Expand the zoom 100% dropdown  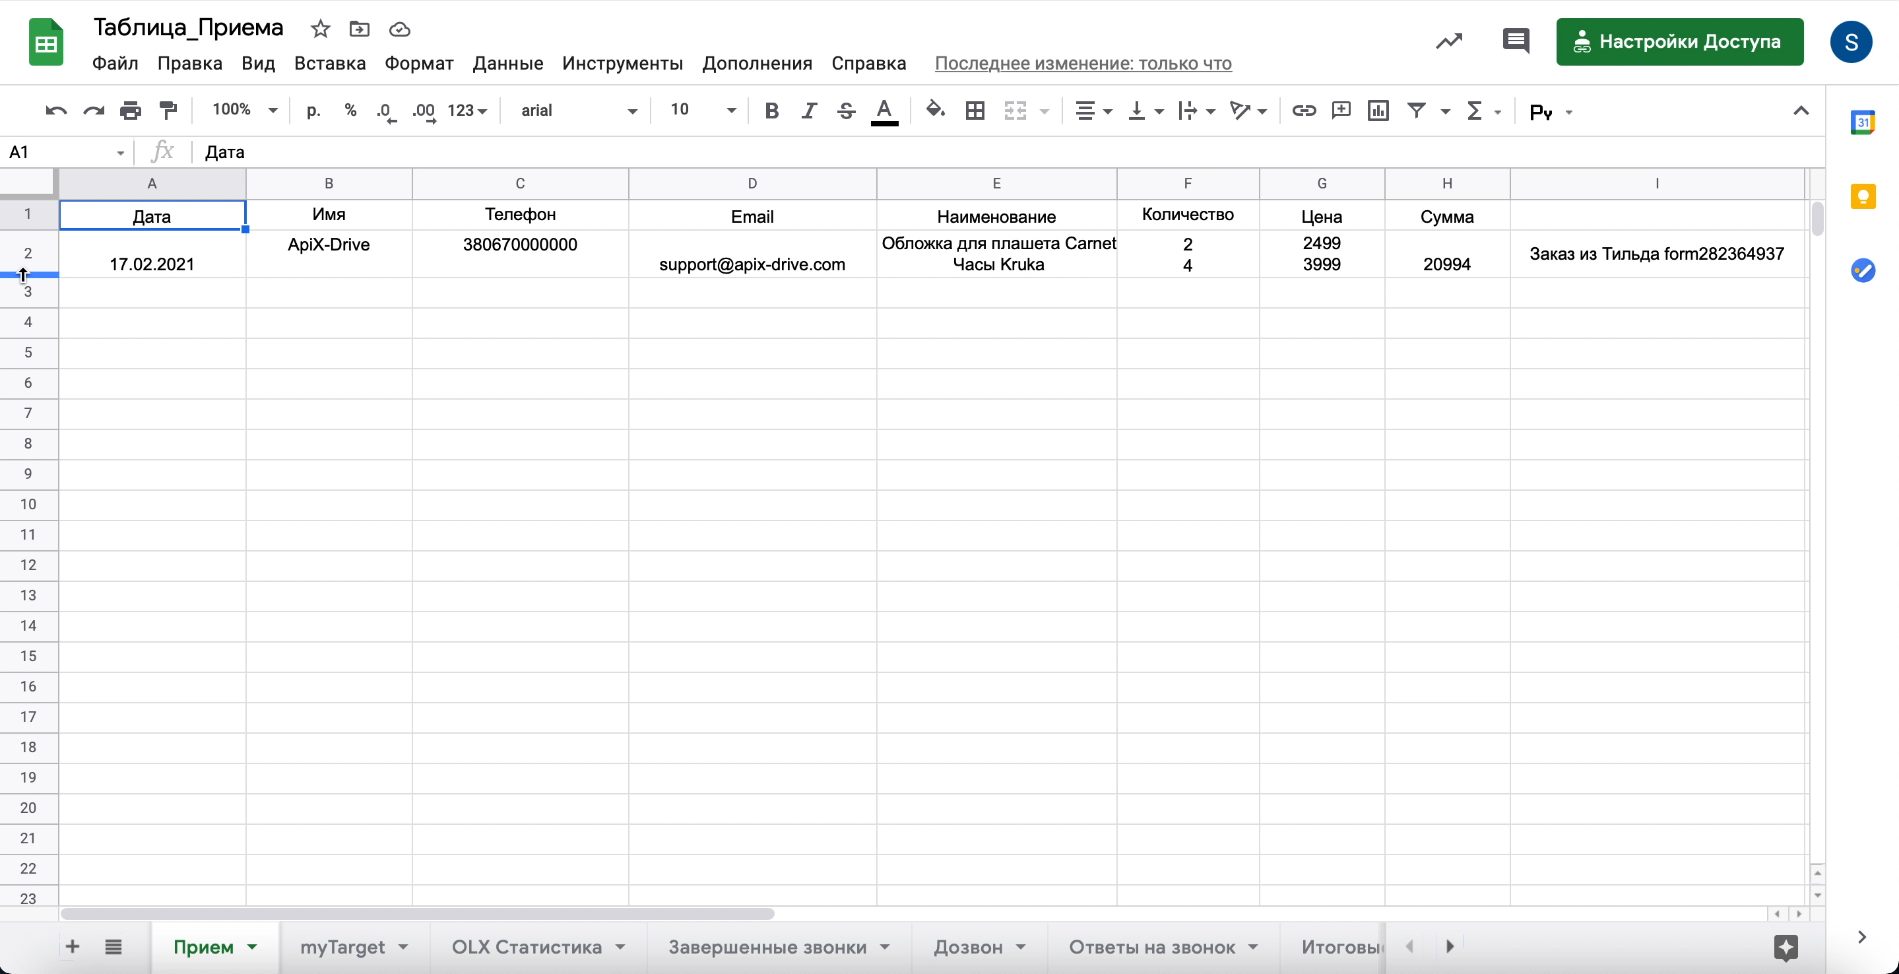tap(244, 110)
